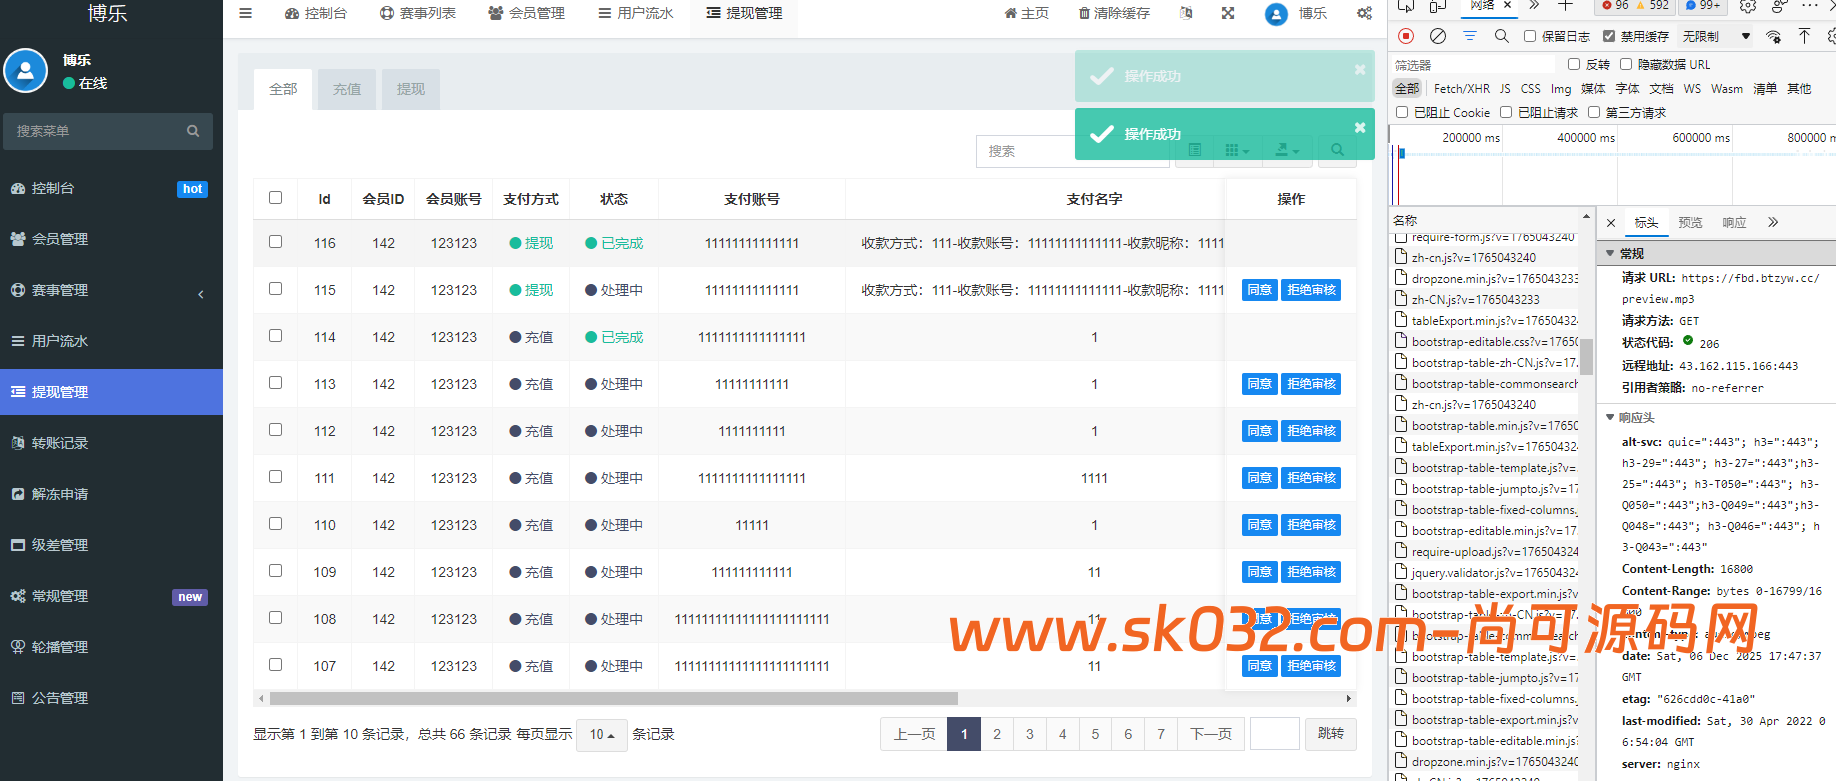
Task: Collapse the 响应头 section
Action: [1610, 417]
